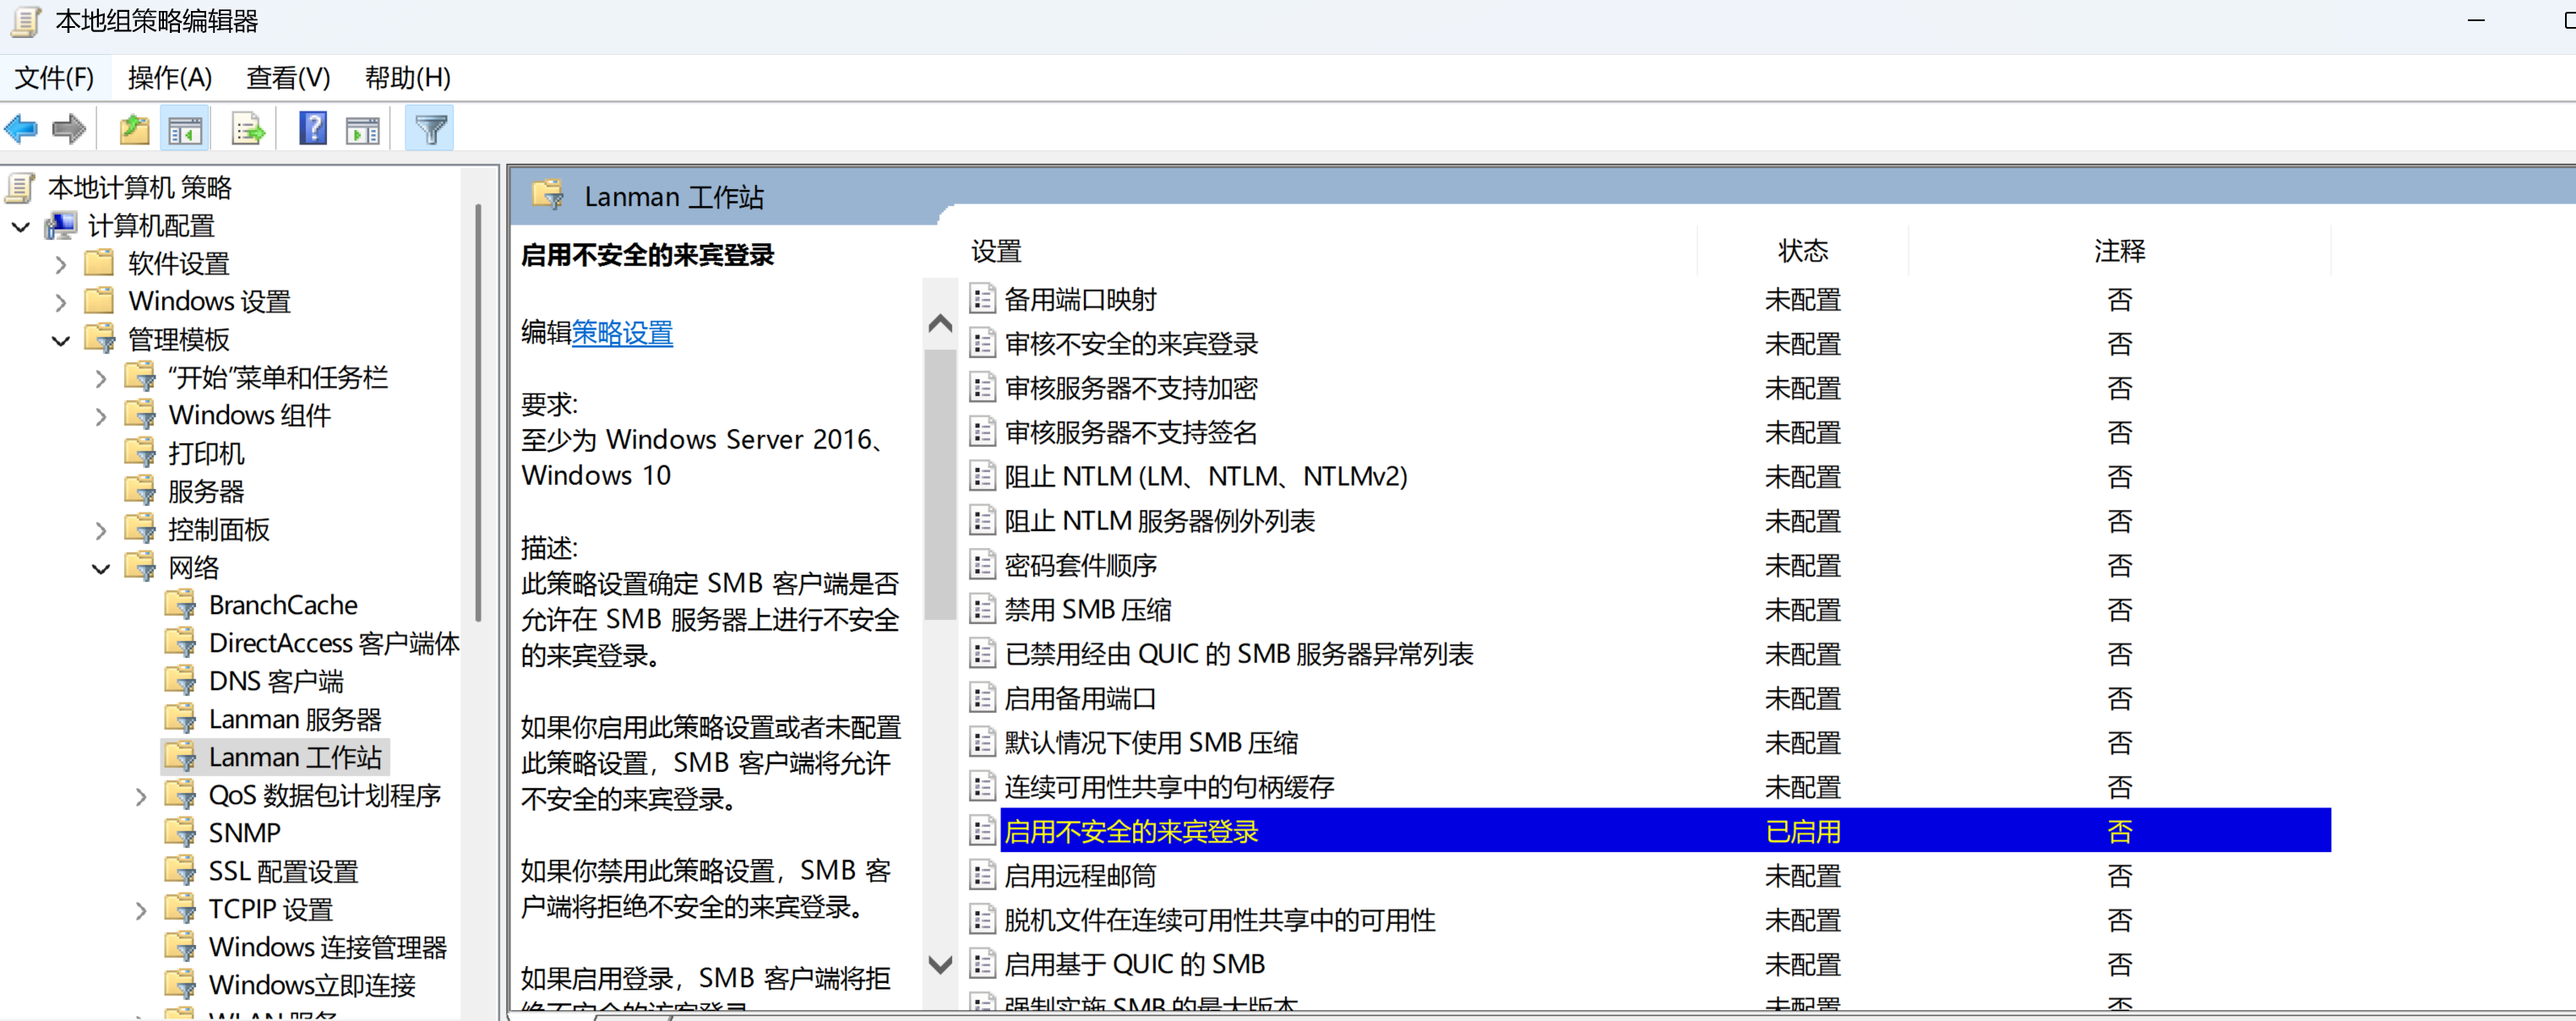
Task: Click the description pane scroll down arrow
Action: pyautogui.click(x=940, y=964)
